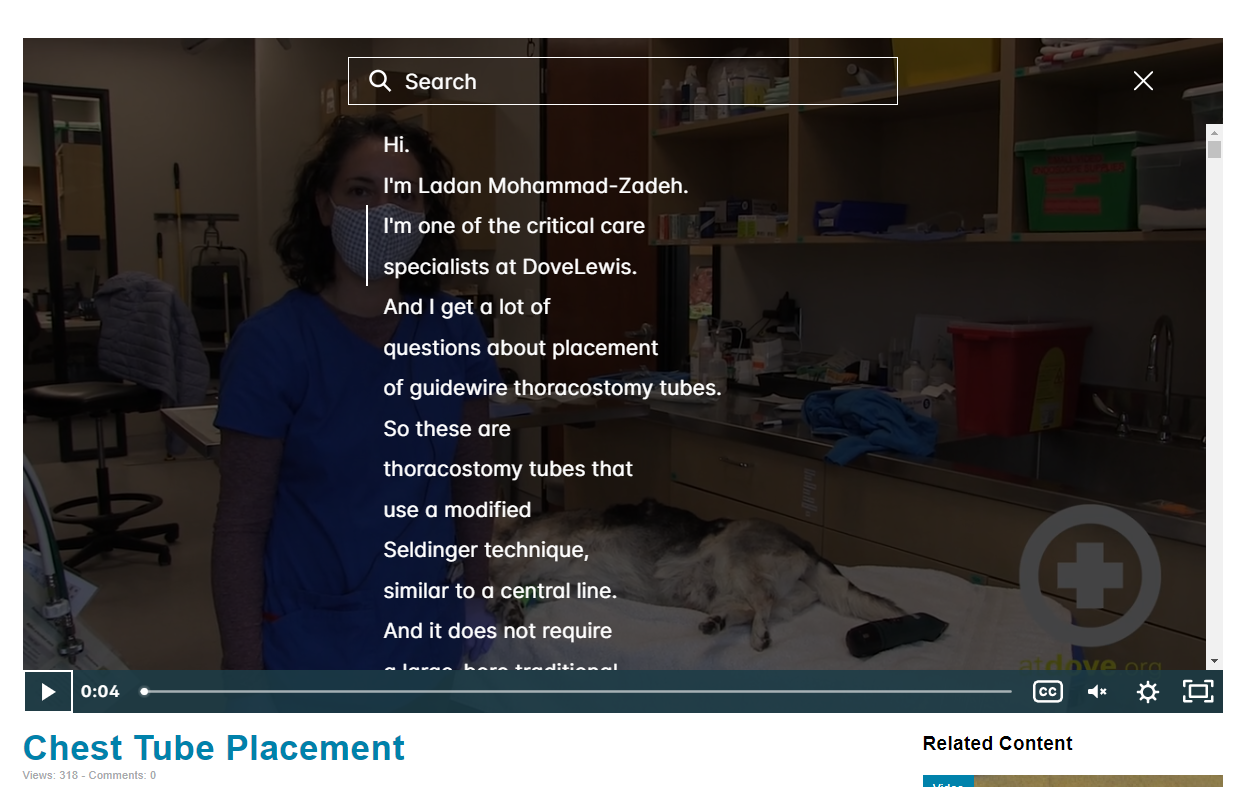Click into the transcript Search field
Screen dimensions: 1259x787
tap(622, 81)
